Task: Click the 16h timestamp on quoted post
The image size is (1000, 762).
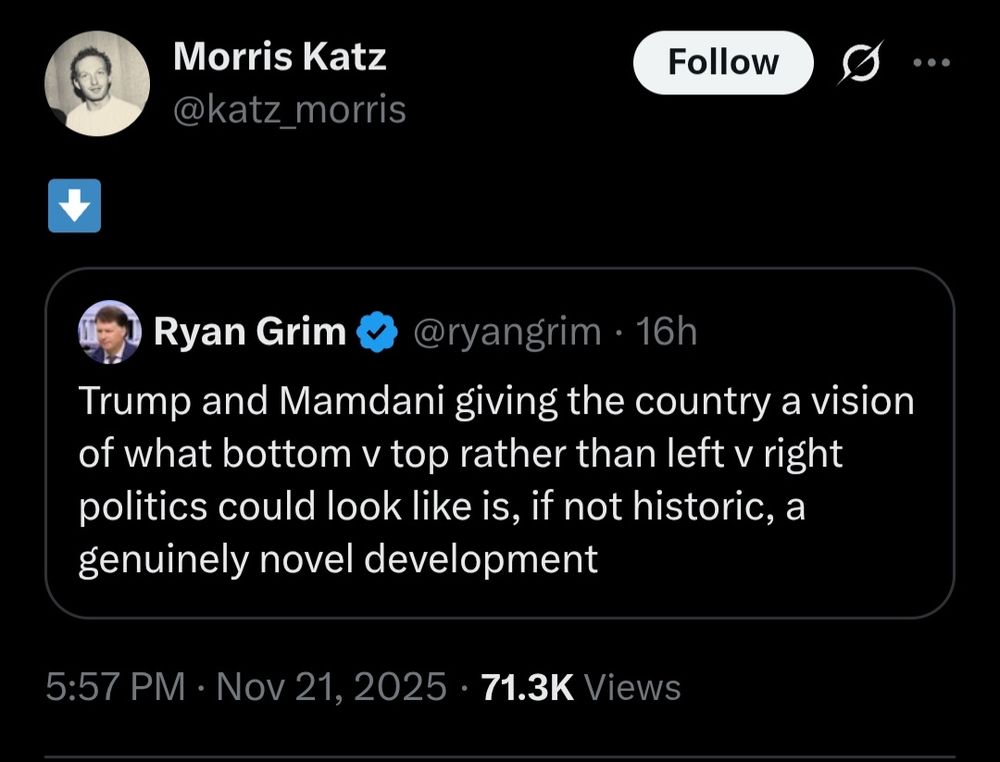Action: 667,332
